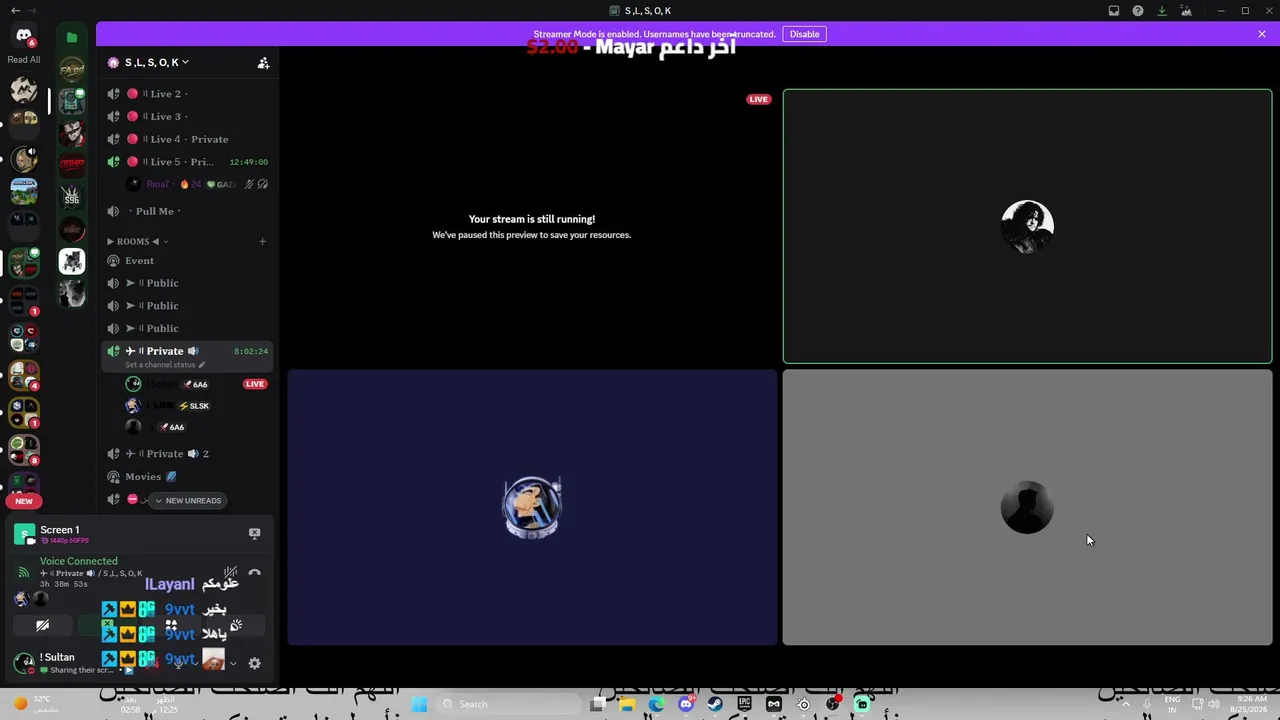Open the Voice Connected details
Viewport: 1280px width, 720px height.
pyautogui.click(x=78, y=561)
